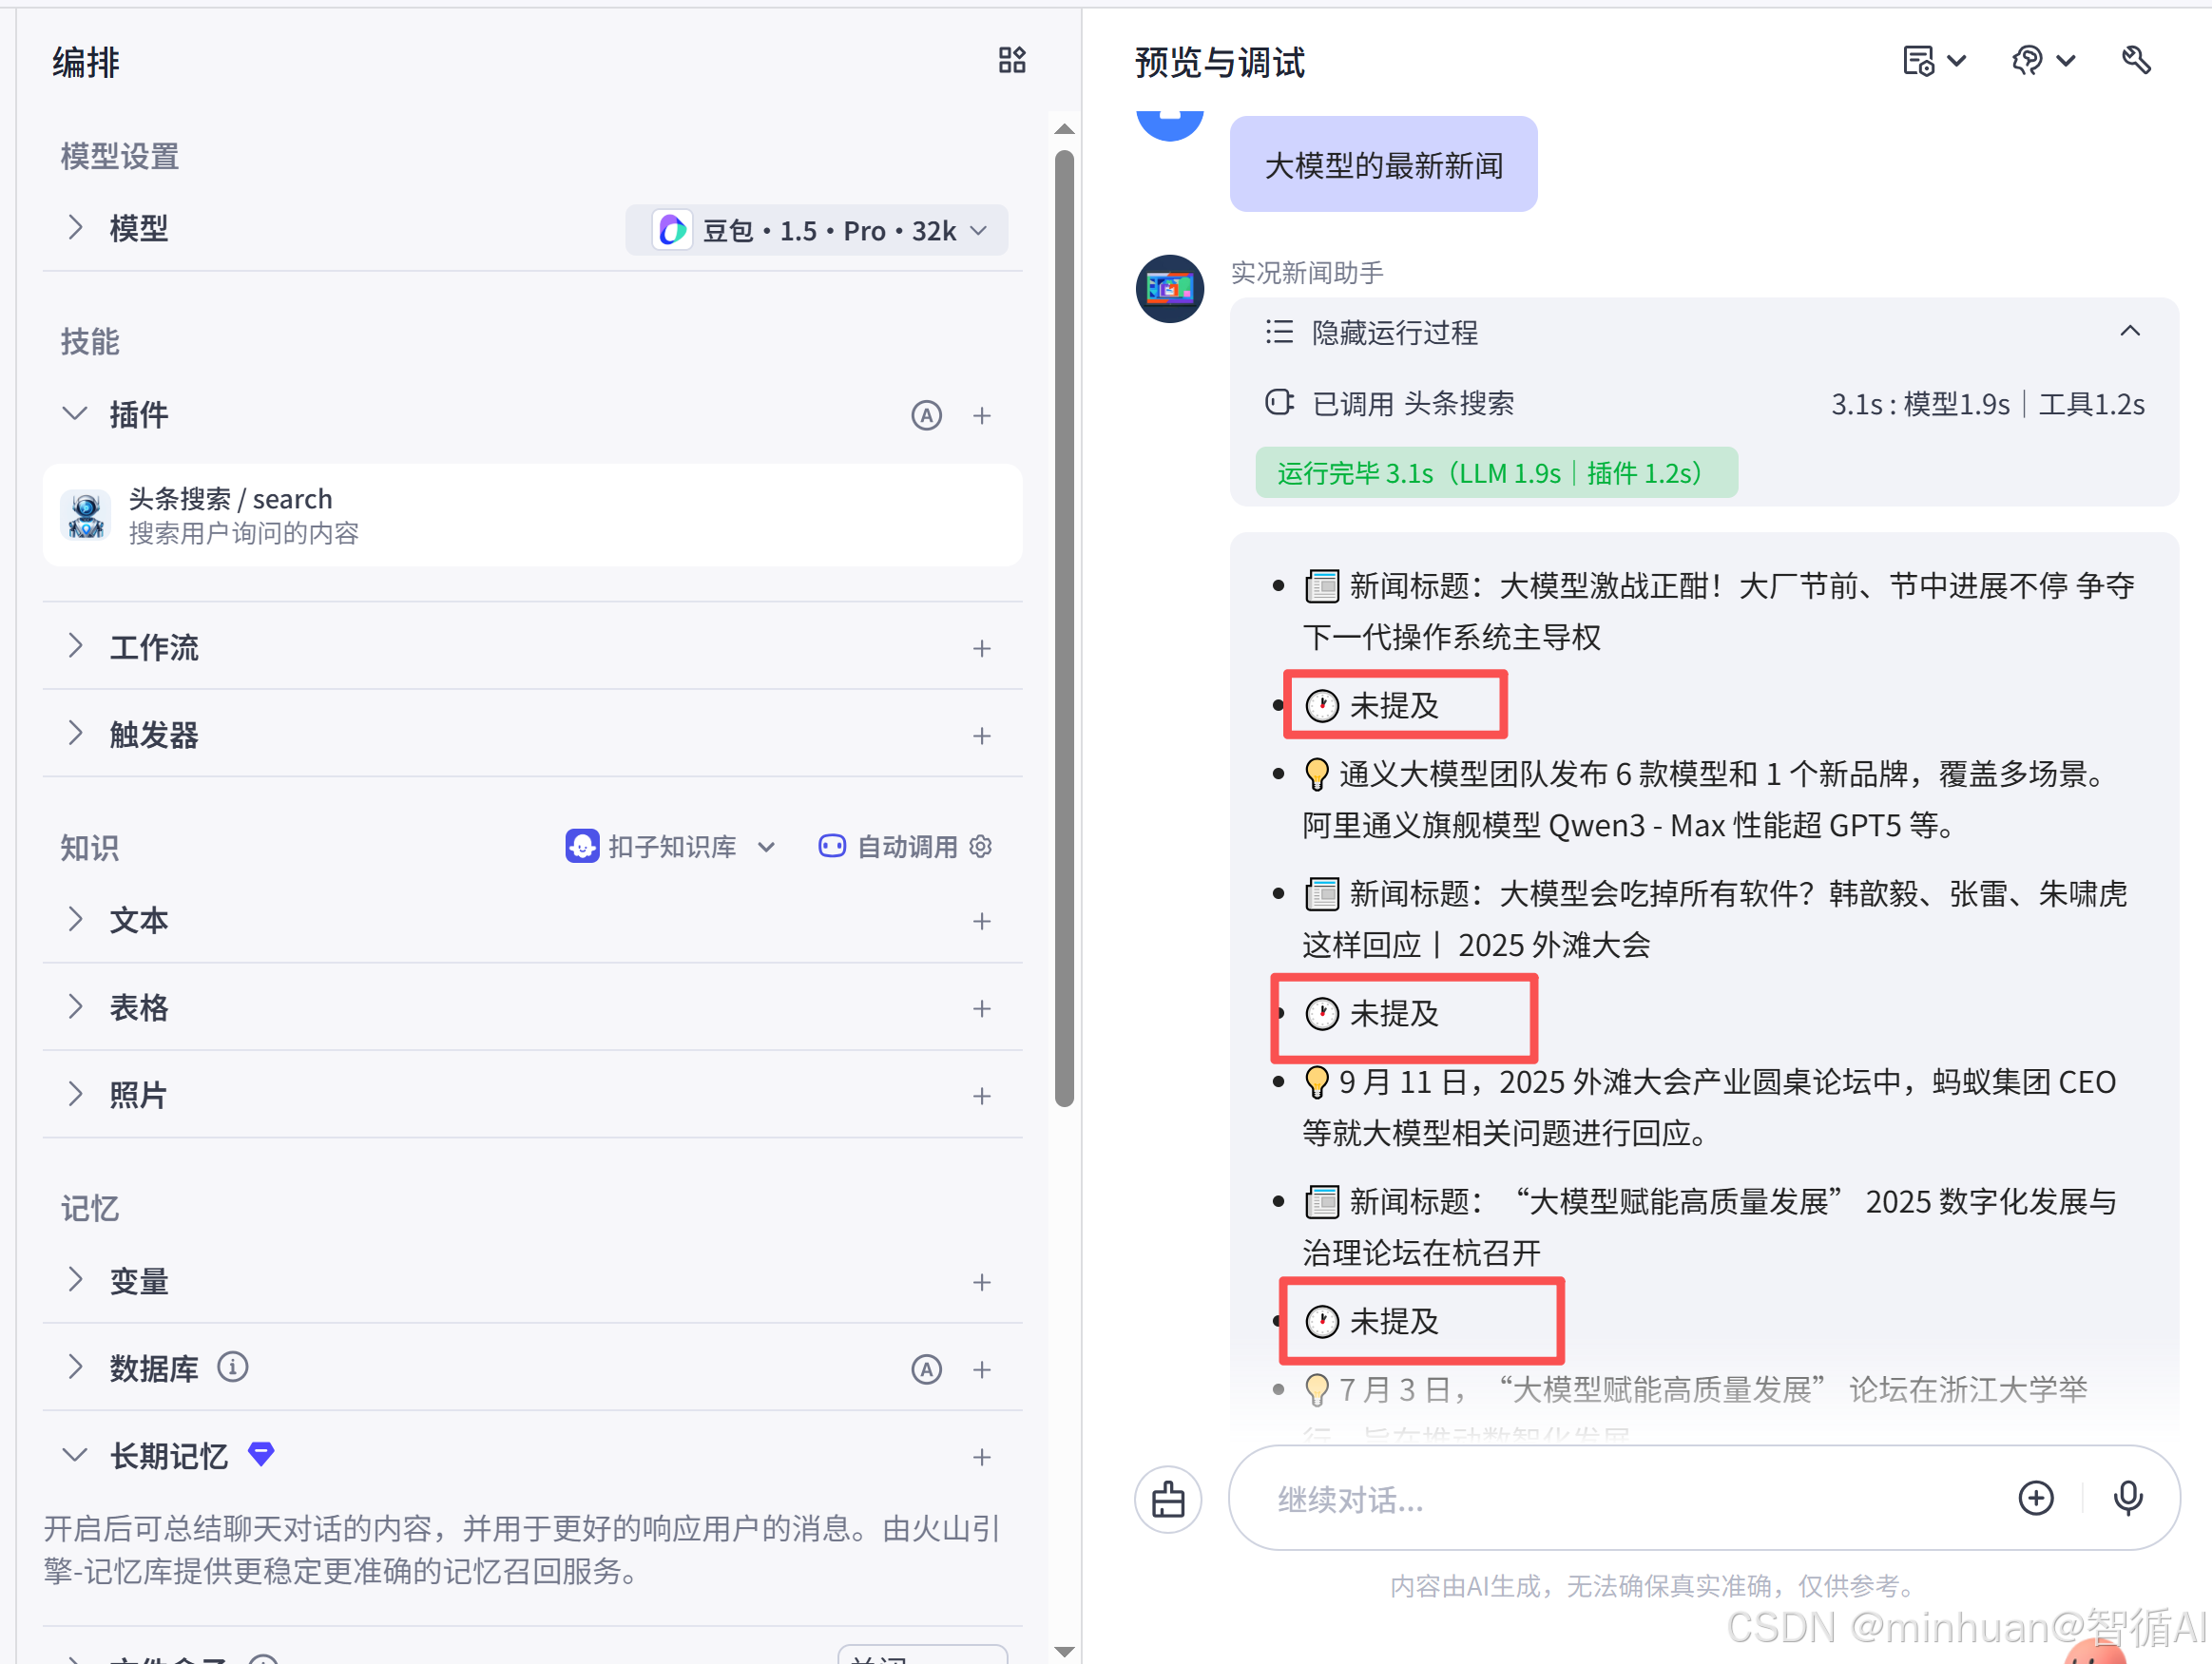Collapse 隐藏运行过程 panel with the chevron

coord(2129,331)
